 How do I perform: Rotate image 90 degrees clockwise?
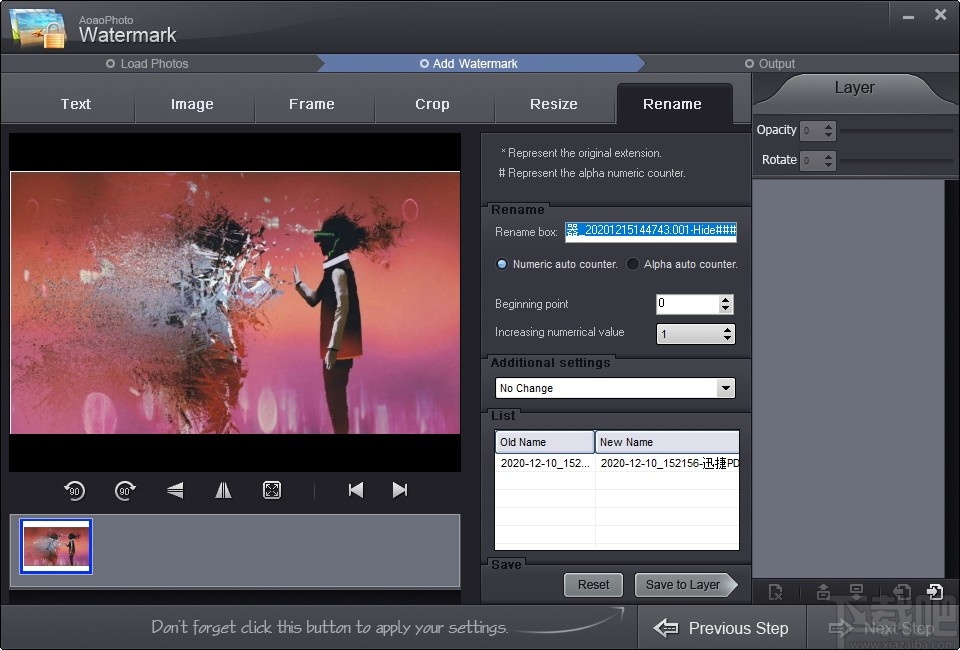click(x=125, y=490)
